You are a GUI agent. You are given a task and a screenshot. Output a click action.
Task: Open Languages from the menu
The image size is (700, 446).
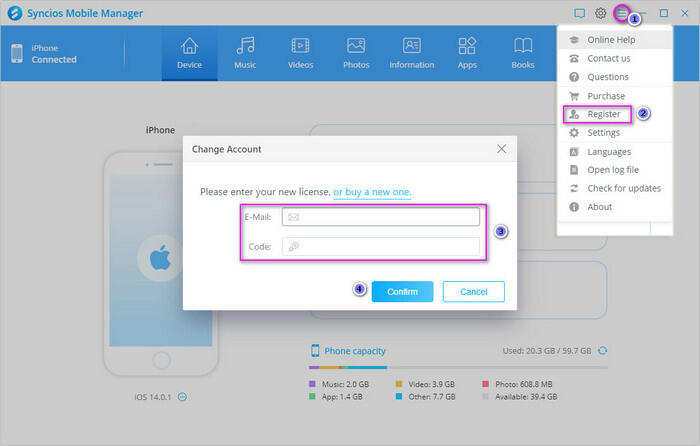[608, 152]
